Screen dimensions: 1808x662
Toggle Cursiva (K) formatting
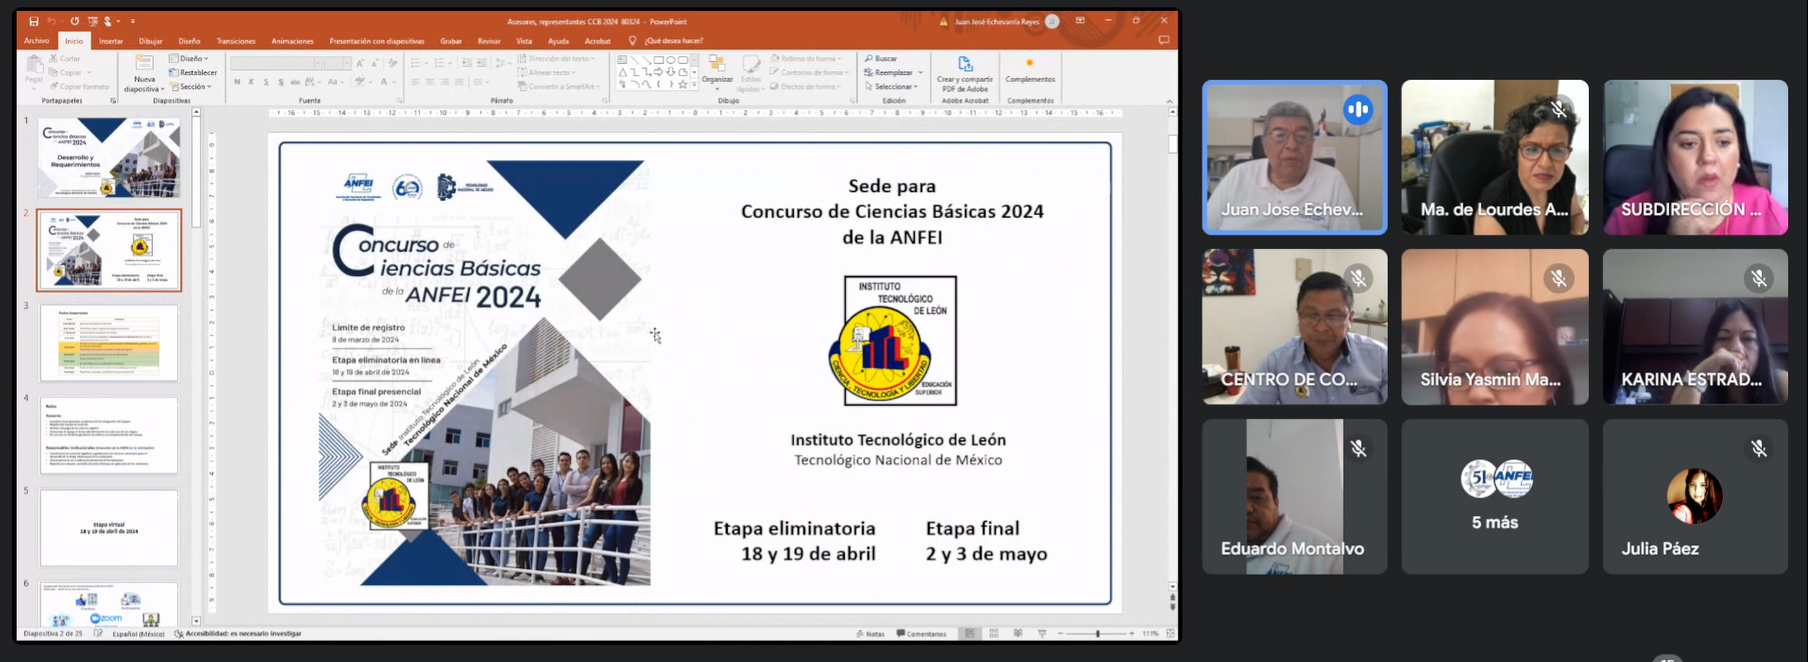[x=251, y=82]
